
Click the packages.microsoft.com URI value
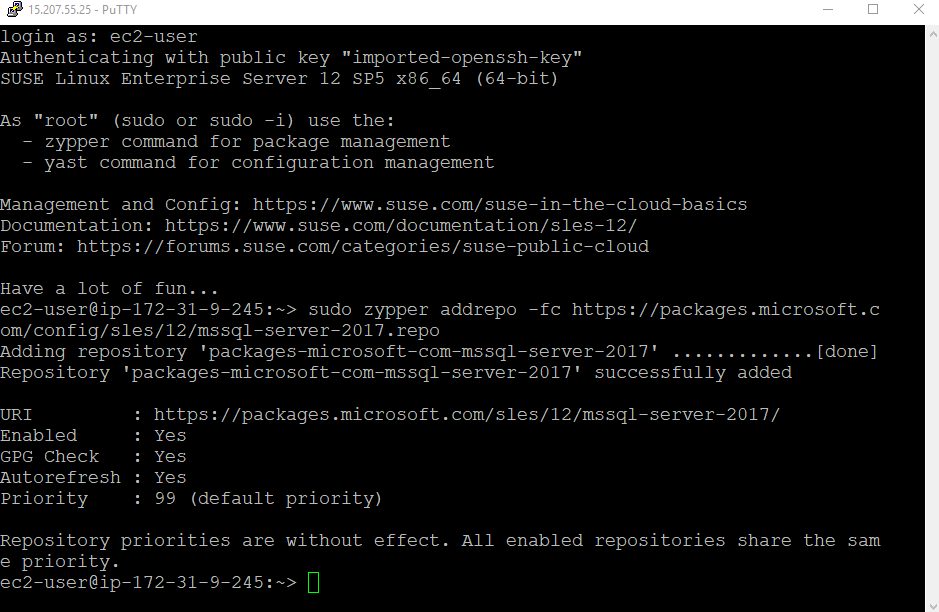[x=467, y=414]
